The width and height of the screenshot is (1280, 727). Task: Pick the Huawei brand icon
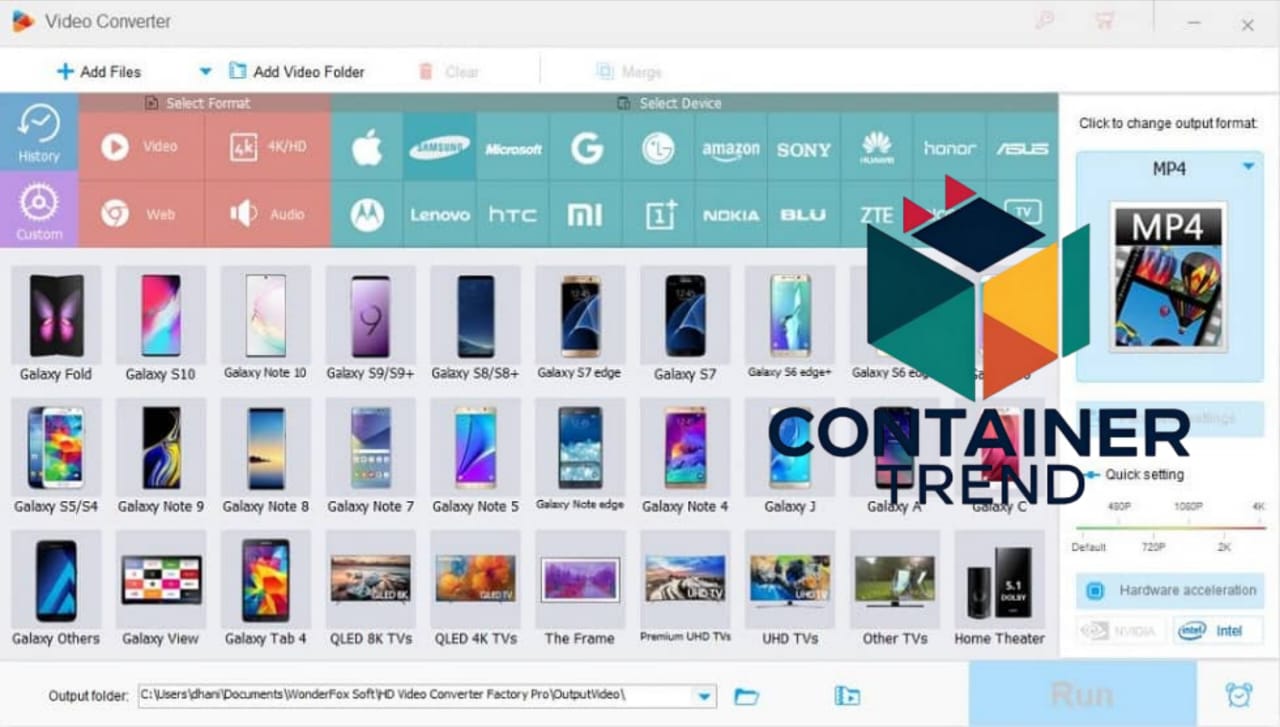[x=877, y=148]
